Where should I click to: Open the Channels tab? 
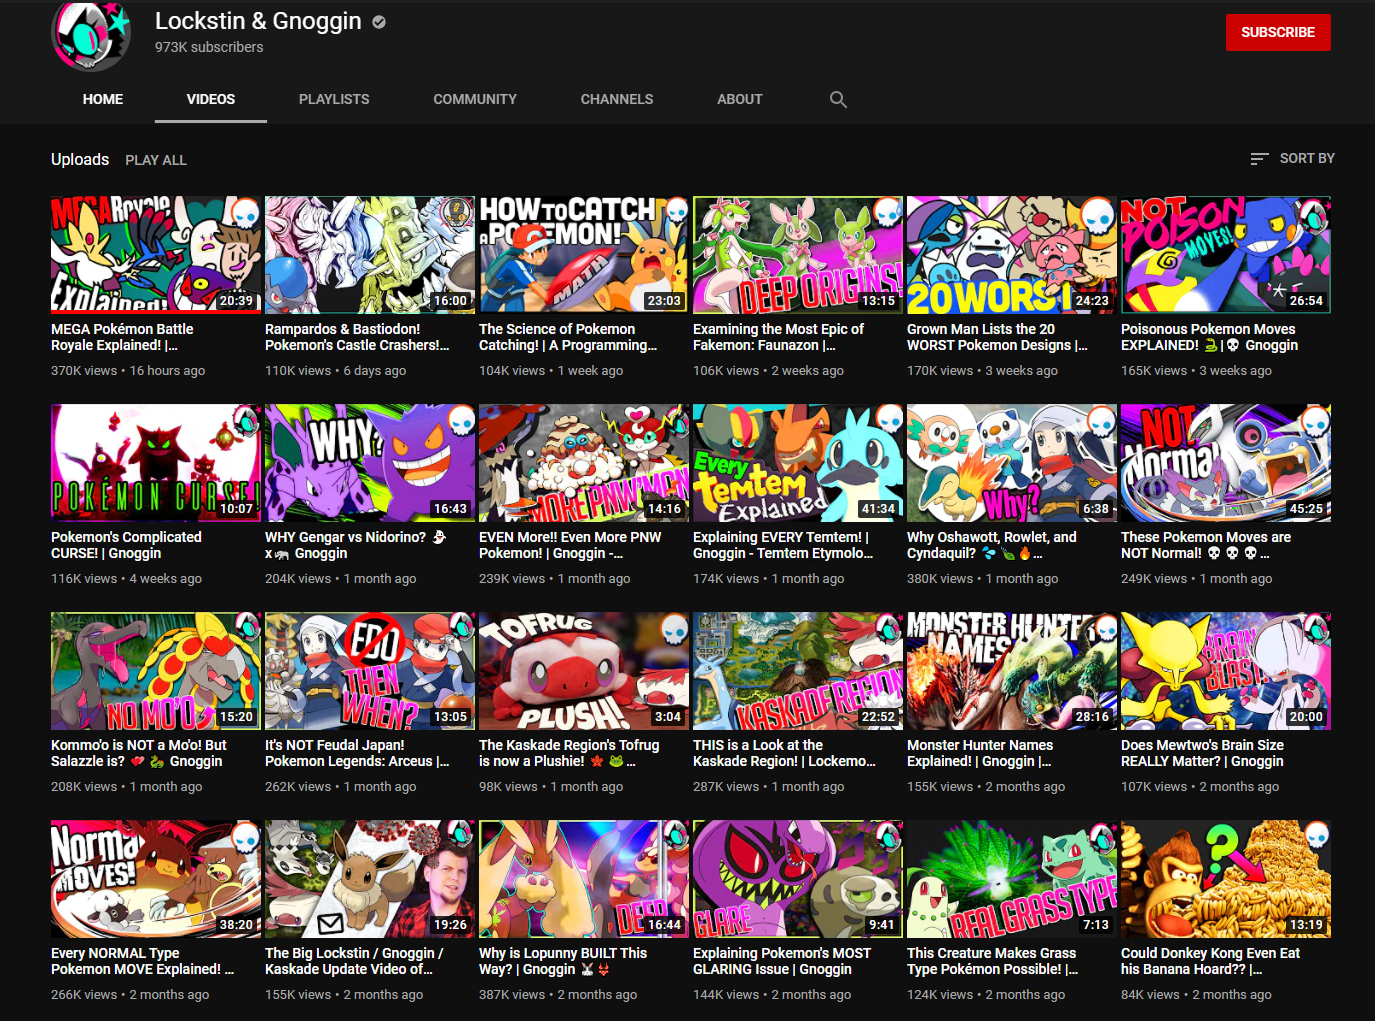pyautogui.click(x=617, y=99)
